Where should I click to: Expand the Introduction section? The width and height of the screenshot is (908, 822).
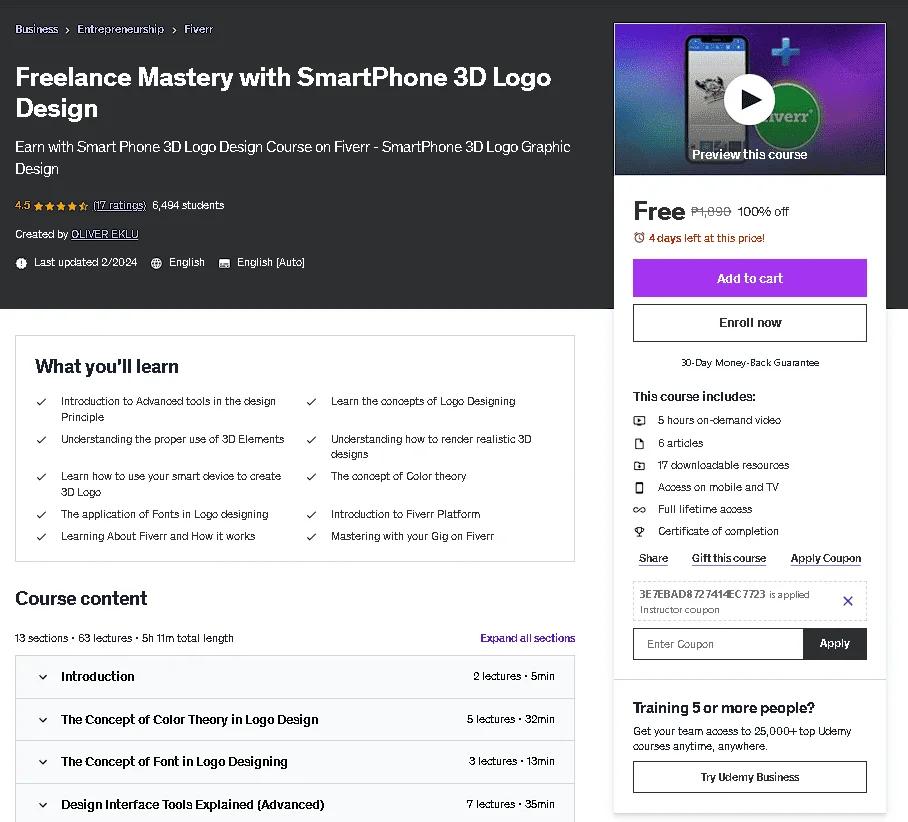[295, 677]
